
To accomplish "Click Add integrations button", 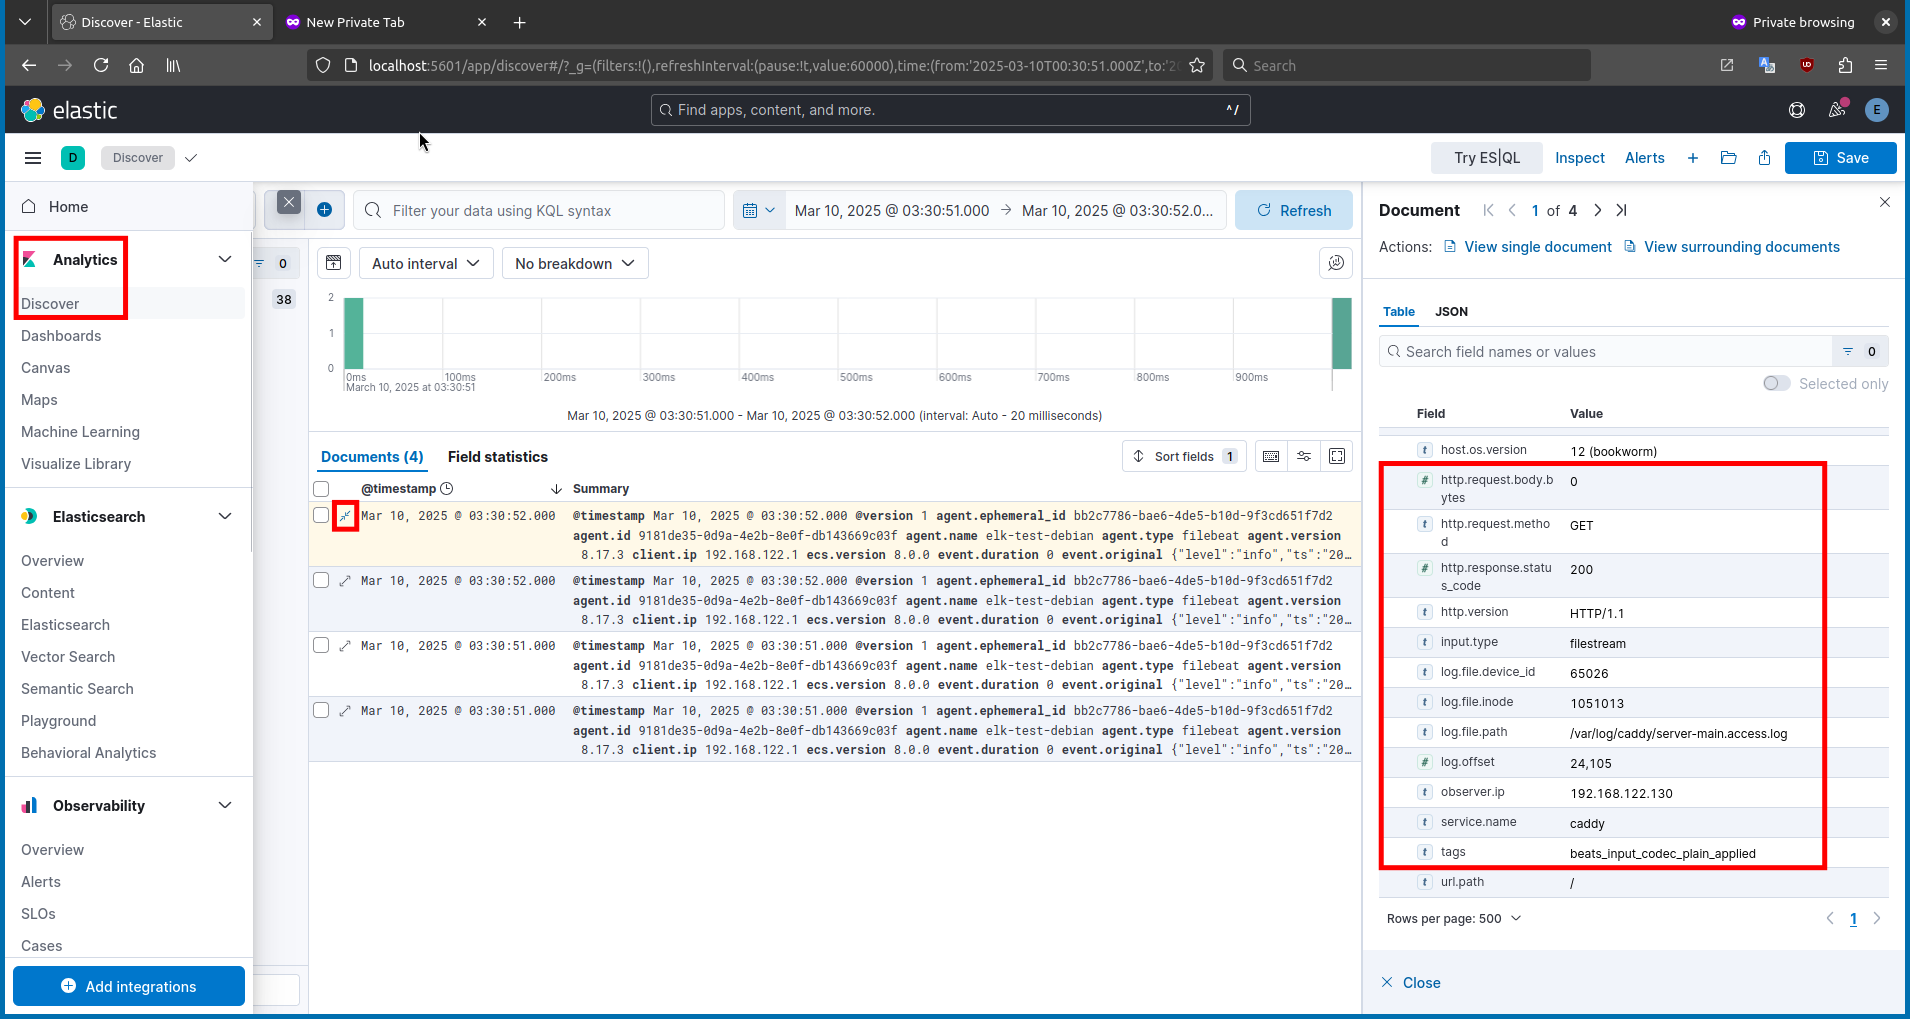I will click(129, 986).
